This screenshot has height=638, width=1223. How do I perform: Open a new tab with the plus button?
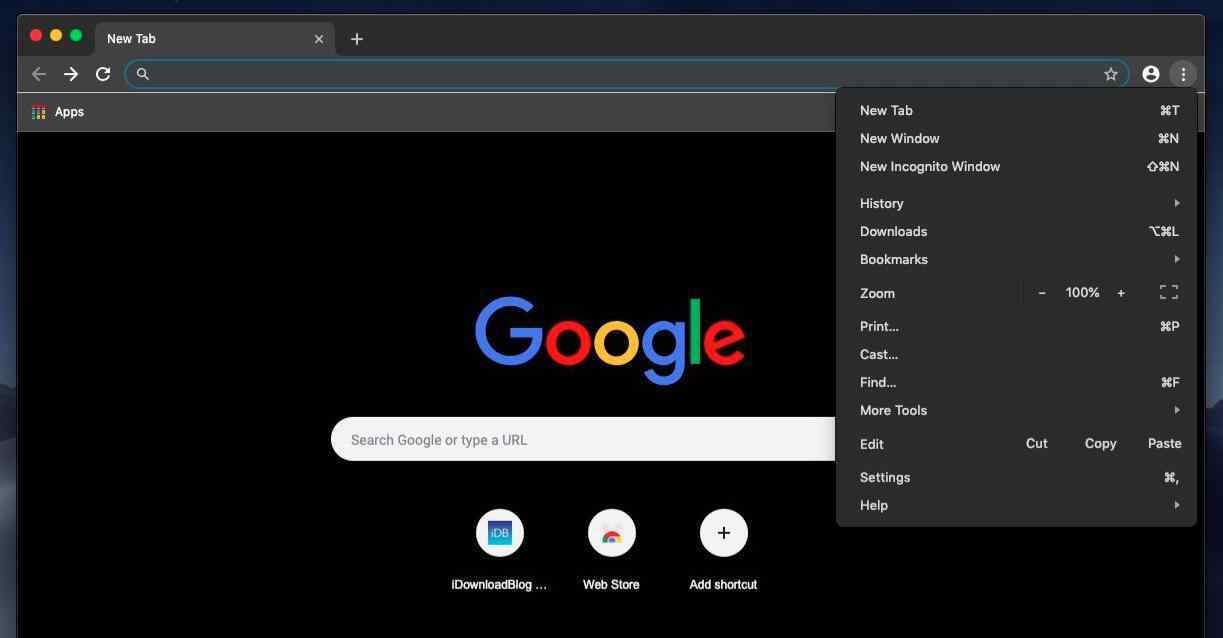[357, 39]
